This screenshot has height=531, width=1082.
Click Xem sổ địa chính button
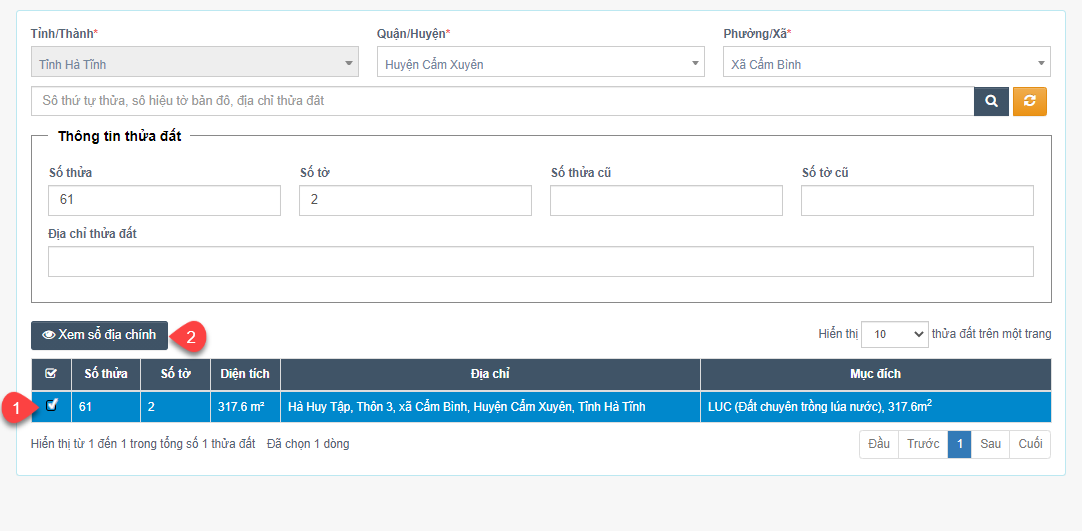pos(99,335)
